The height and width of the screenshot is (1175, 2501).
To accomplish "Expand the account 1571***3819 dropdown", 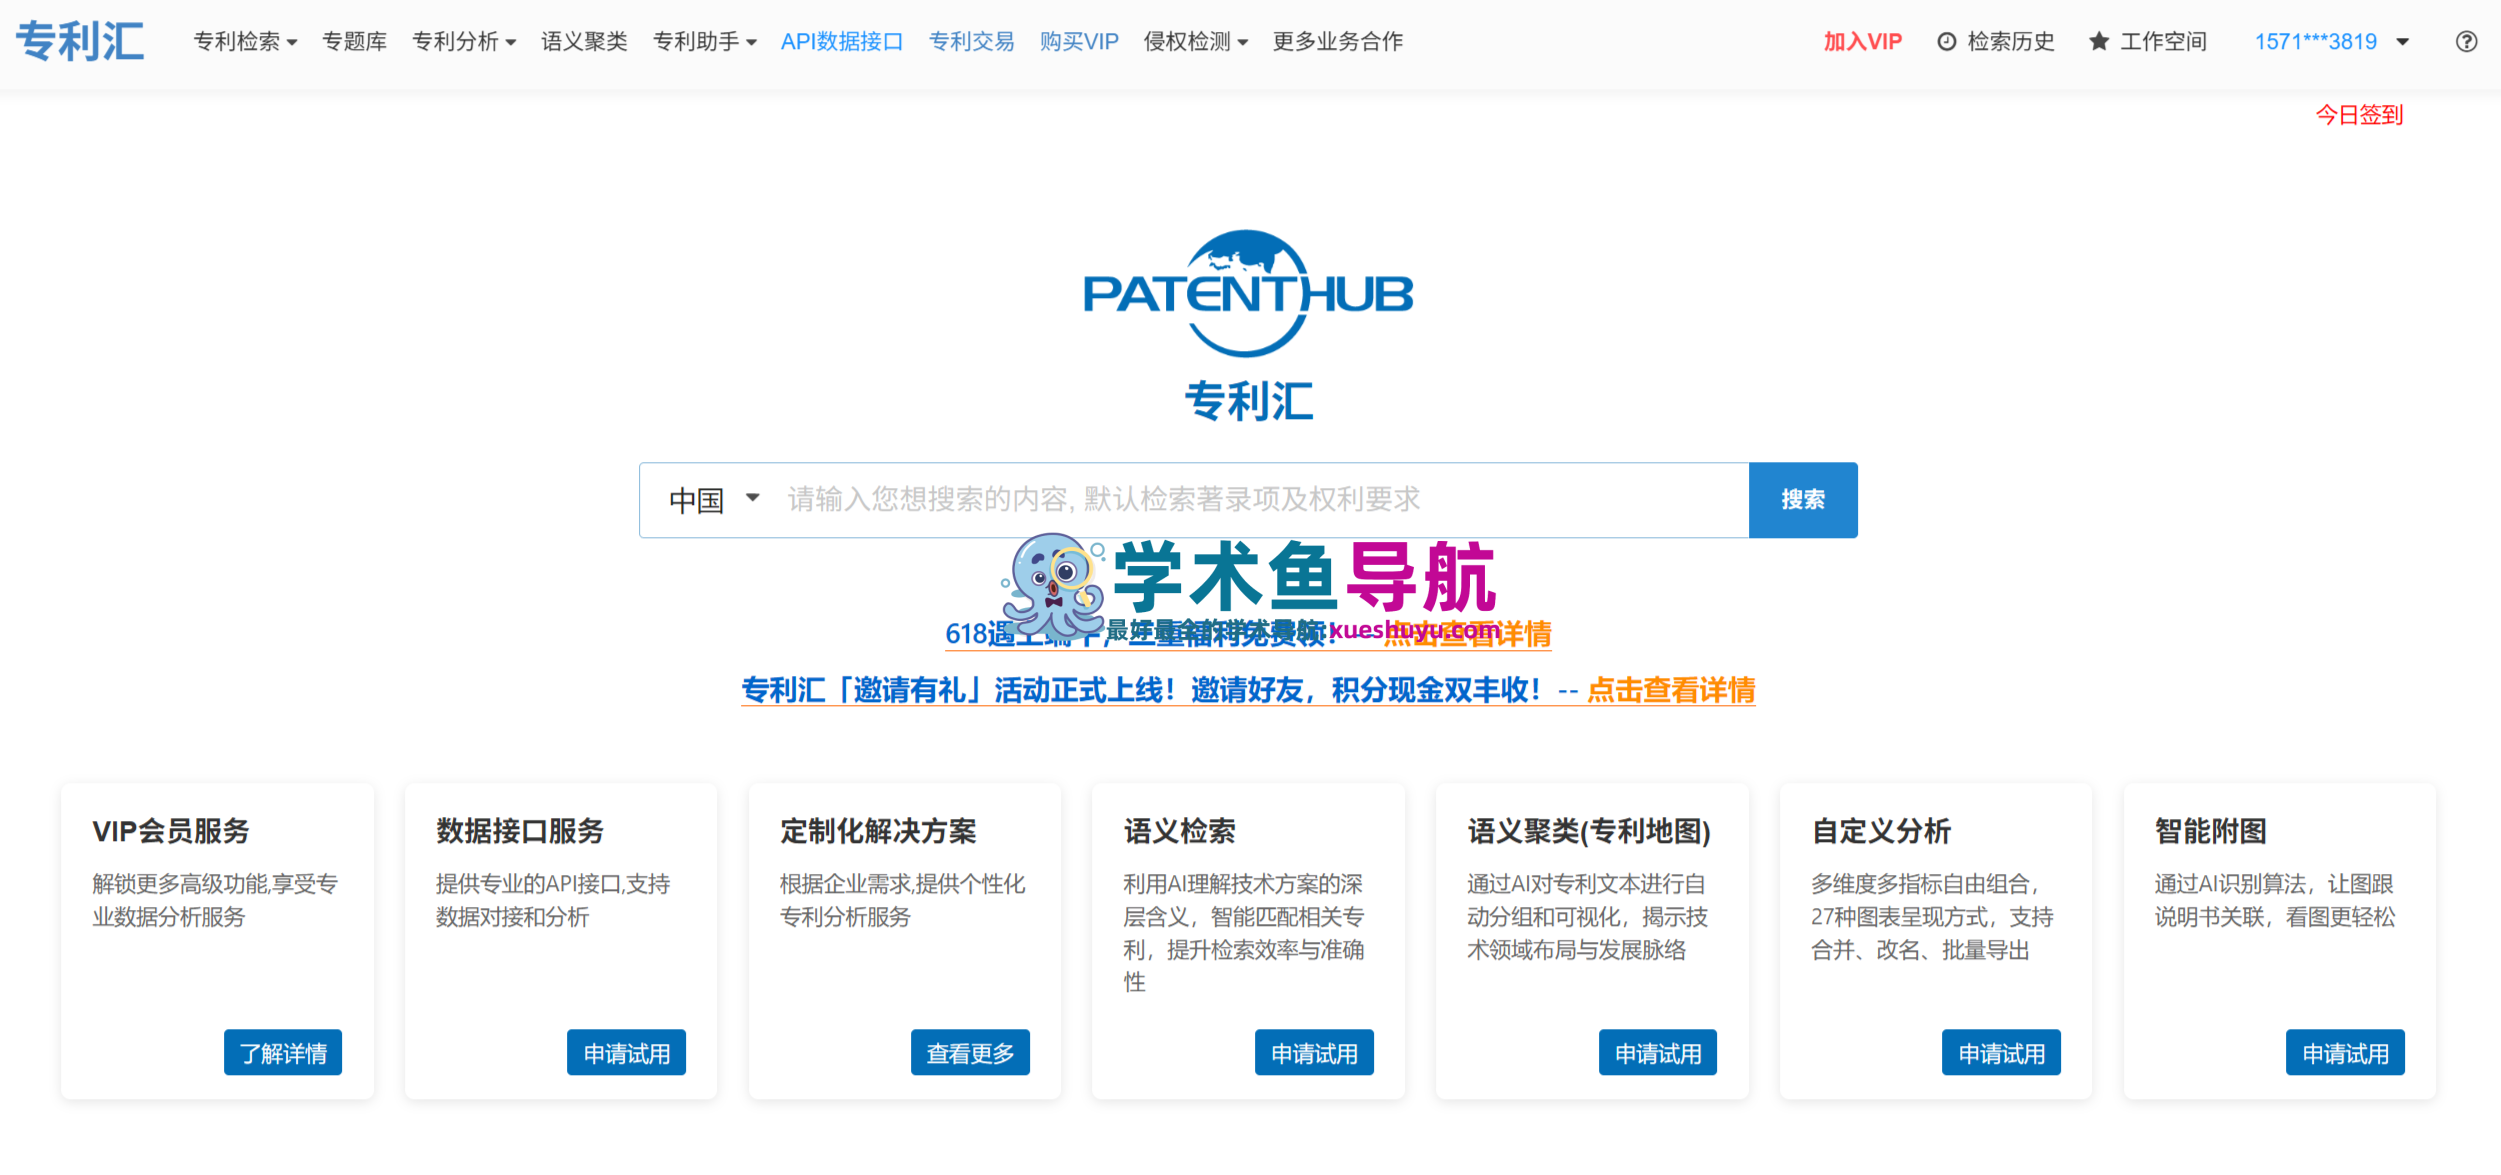I will tap(2332, 42).
